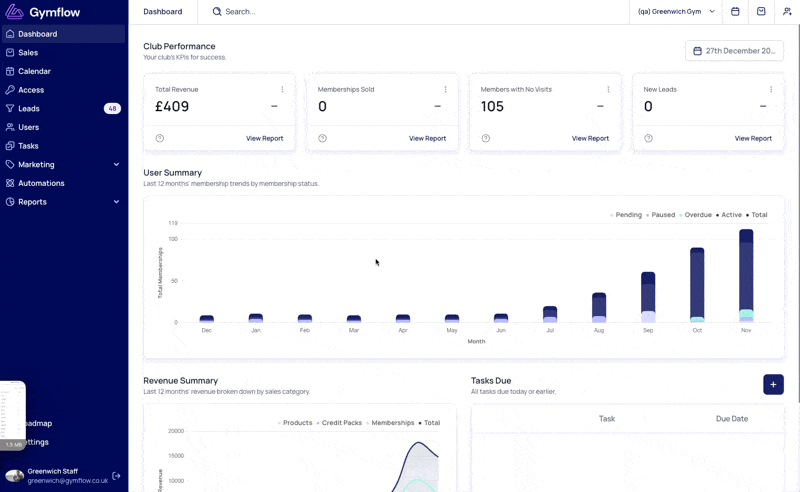Open the 27th December date picker
This screenshot has height=492, width=800.
click(734, 51)
